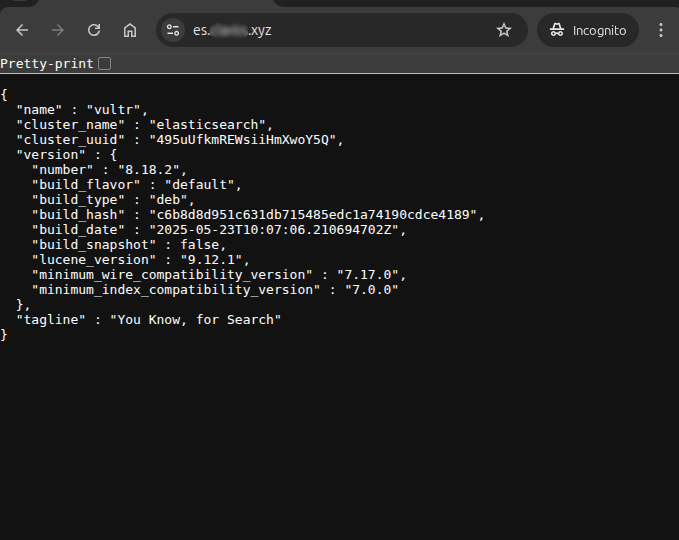Click the cluster_name "elasticsearch" value
This screenshot has height=540, width=679.
coord(207,125)
